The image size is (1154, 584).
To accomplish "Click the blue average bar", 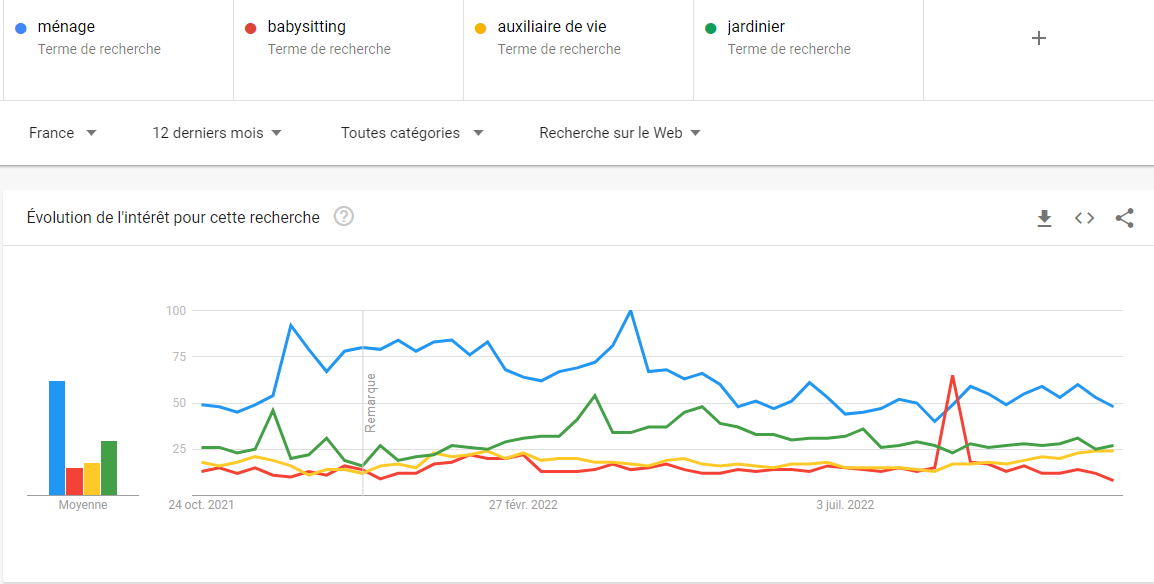I will pyautogui.click(x=57, y=438).
